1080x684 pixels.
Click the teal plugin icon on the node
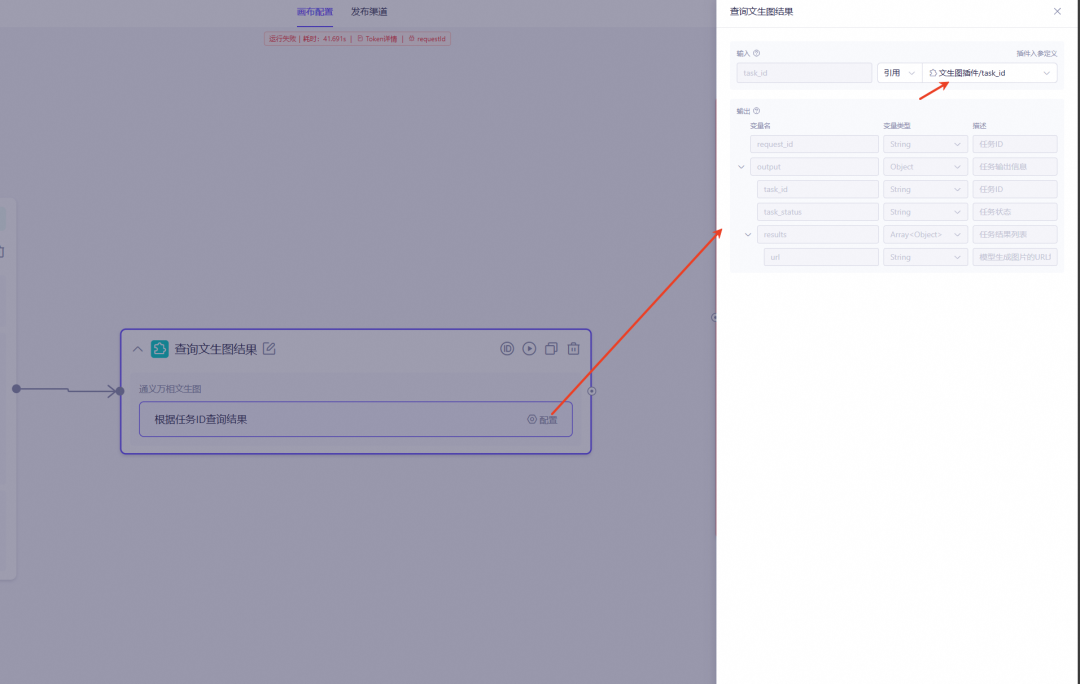tap(160, 349)
